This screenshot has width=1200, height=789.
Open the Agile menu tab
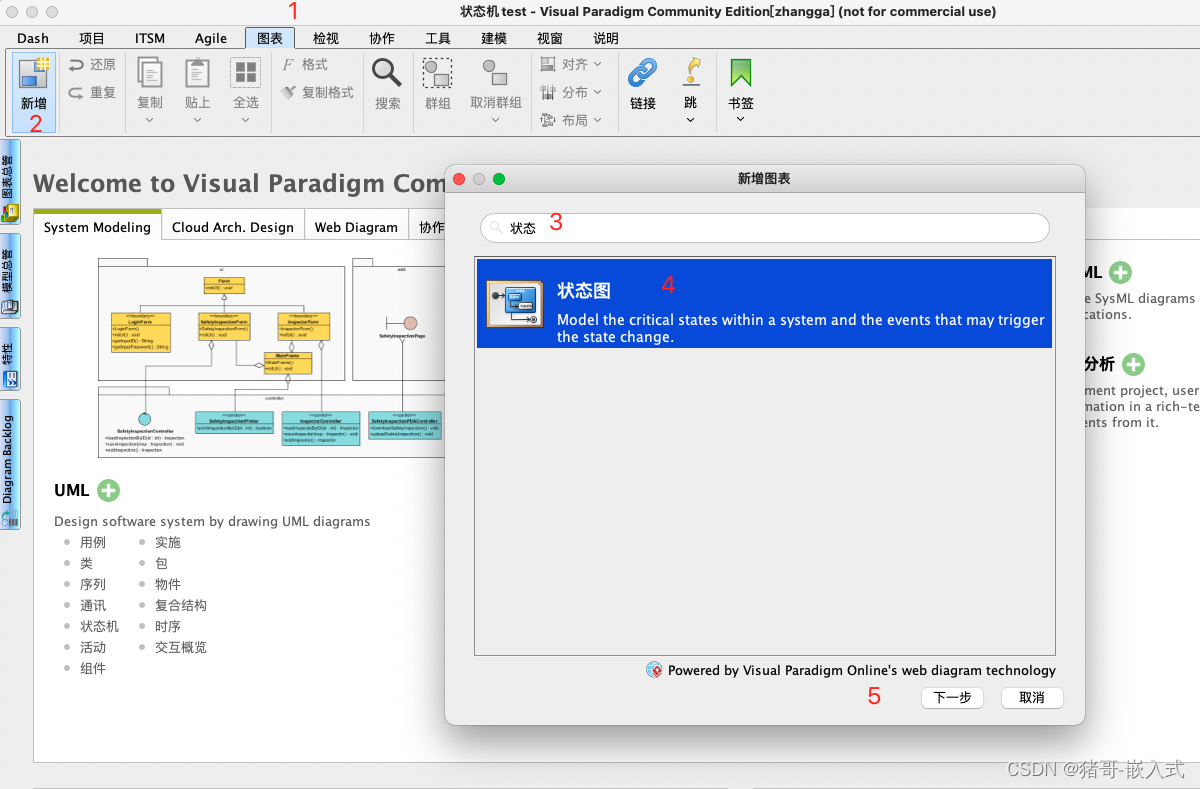[x=211, y=38]
